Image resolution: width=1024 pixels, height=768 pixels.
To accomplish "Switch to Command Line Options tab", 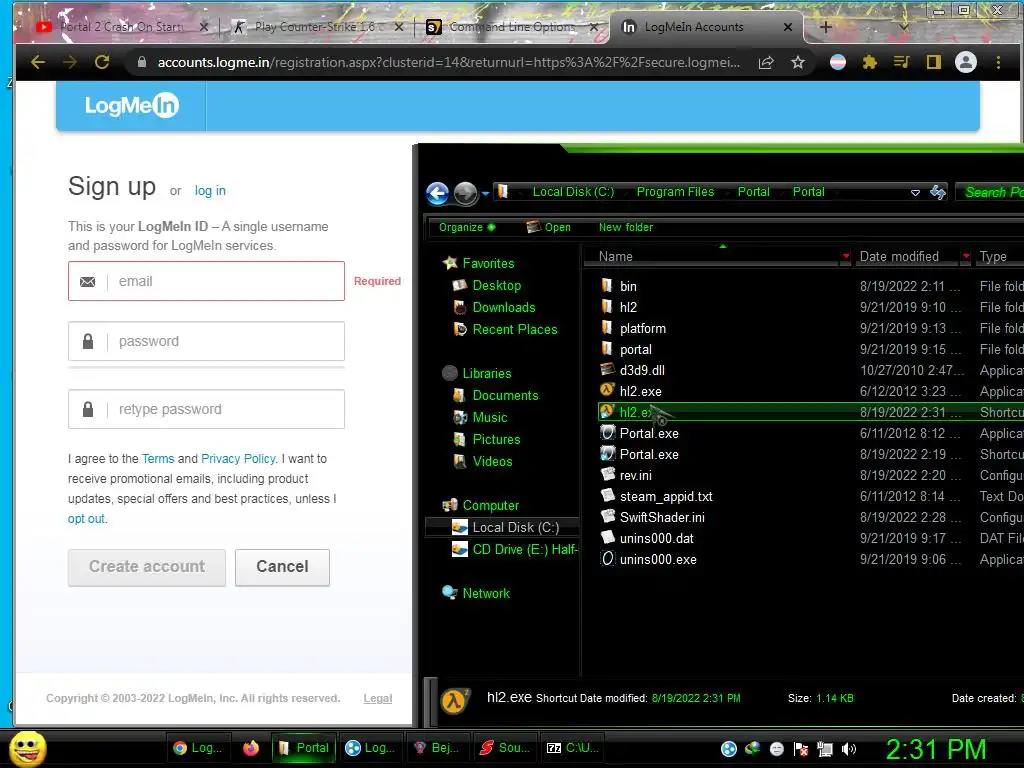I will (511, 27).
